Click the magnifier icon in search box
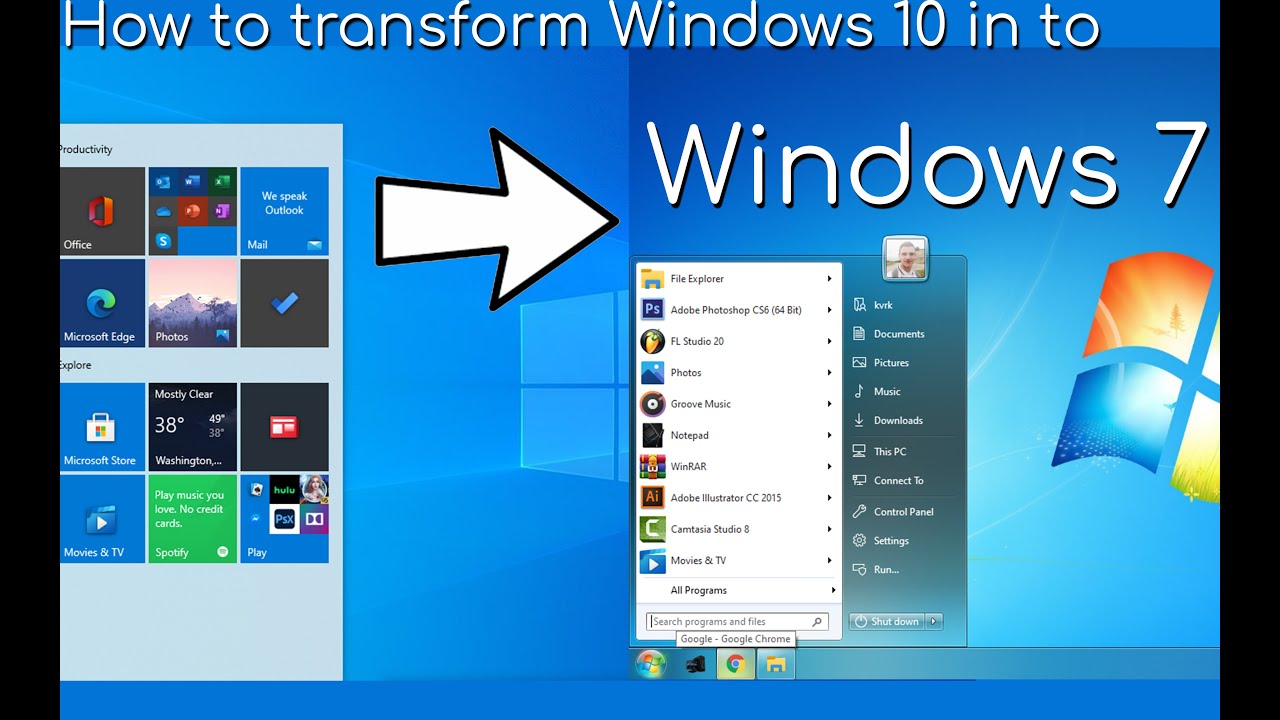This screenshot has width=1280, height=720. 817,622
